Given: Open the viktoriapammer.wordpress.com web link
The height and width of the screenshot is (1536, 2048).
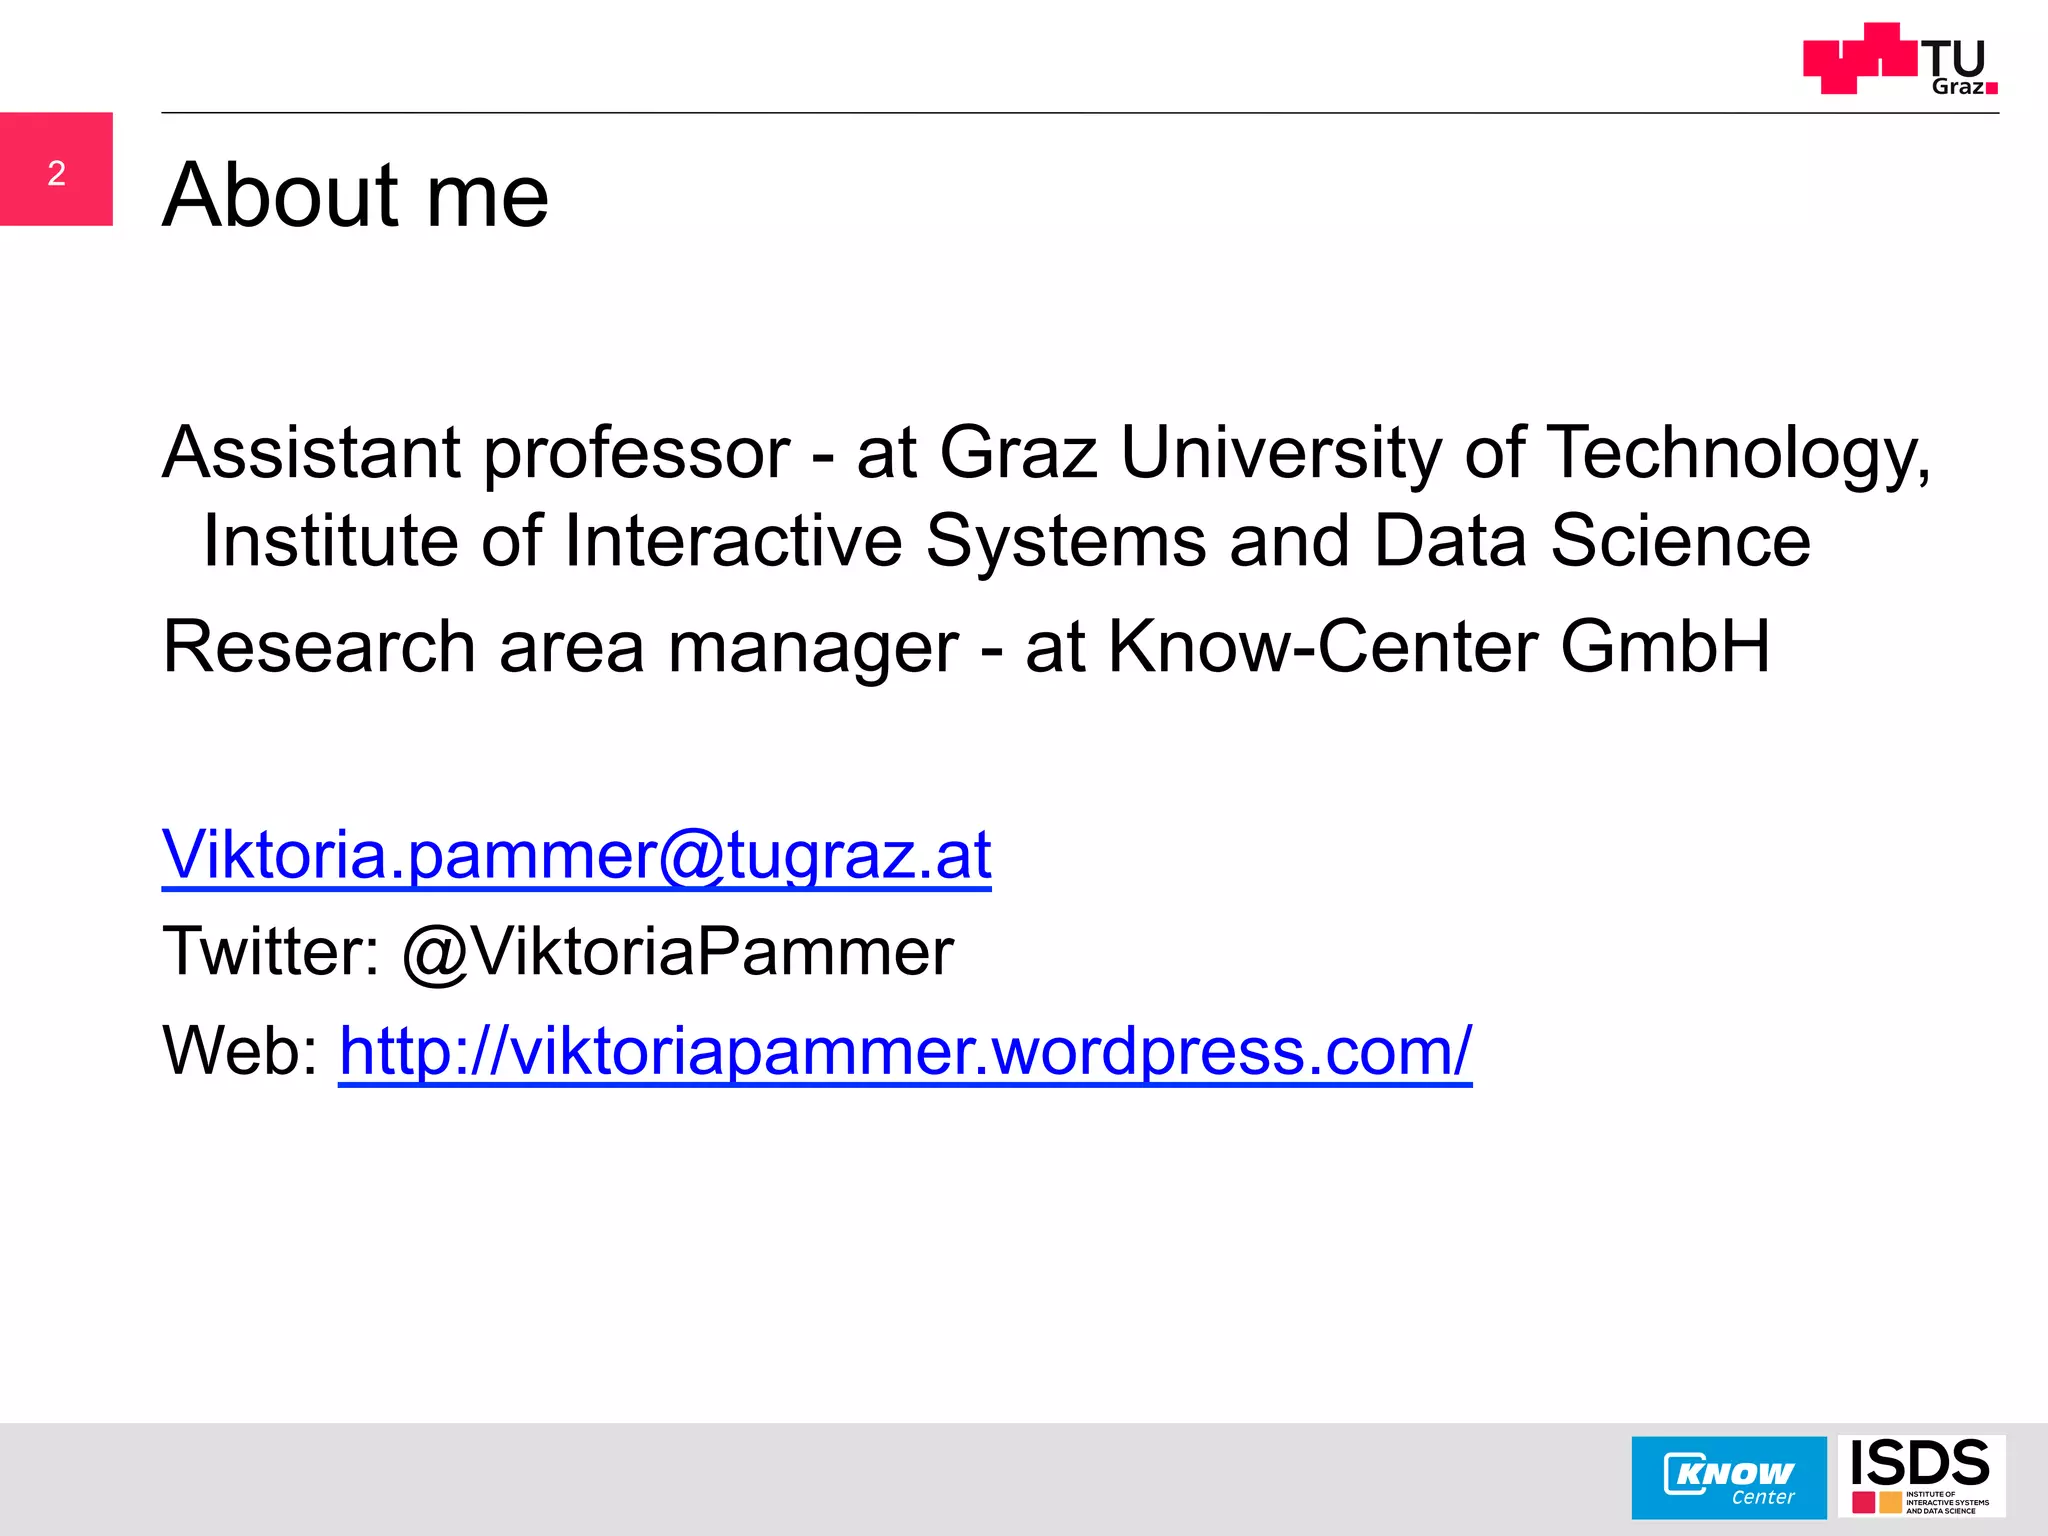Looking at the screenshot, I should (905, 1051).
